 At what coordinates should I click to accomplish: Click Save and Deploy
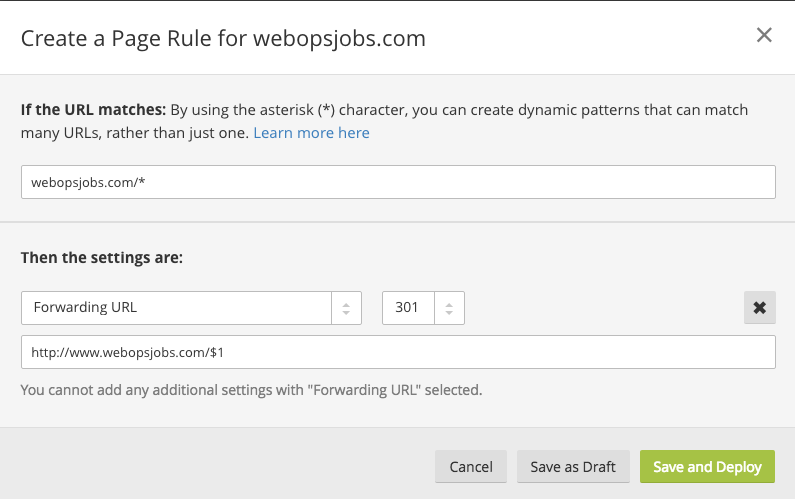tap(707, 466)
